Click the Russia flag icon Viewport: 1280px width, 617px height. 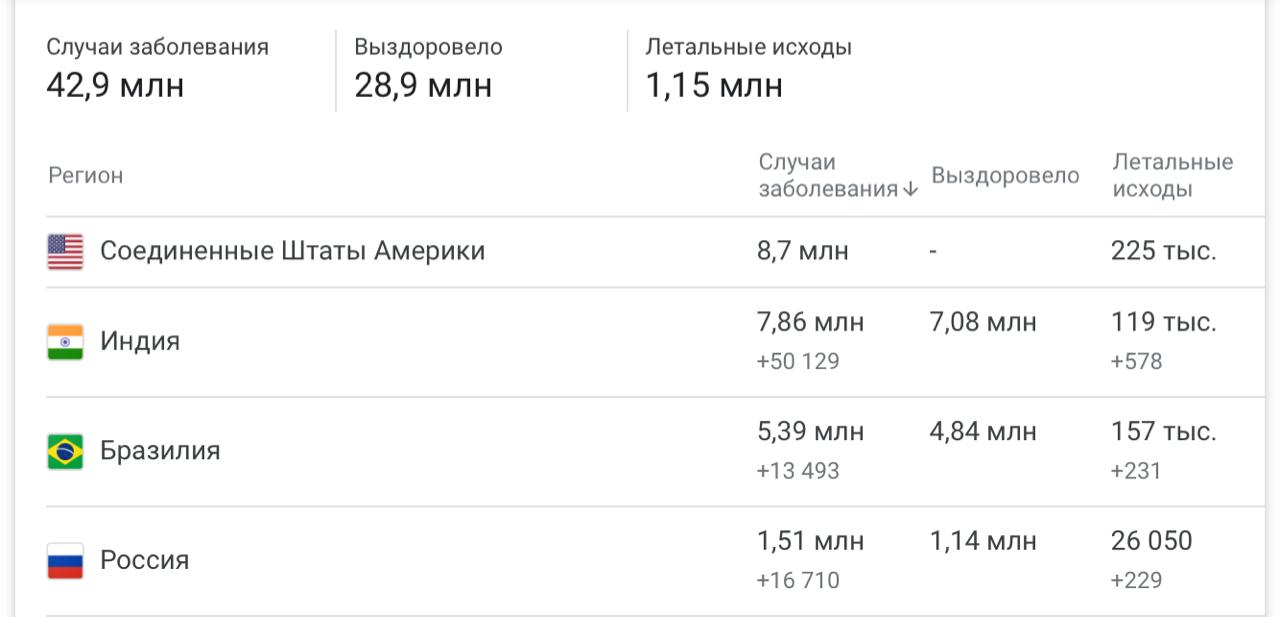(65, 561)
